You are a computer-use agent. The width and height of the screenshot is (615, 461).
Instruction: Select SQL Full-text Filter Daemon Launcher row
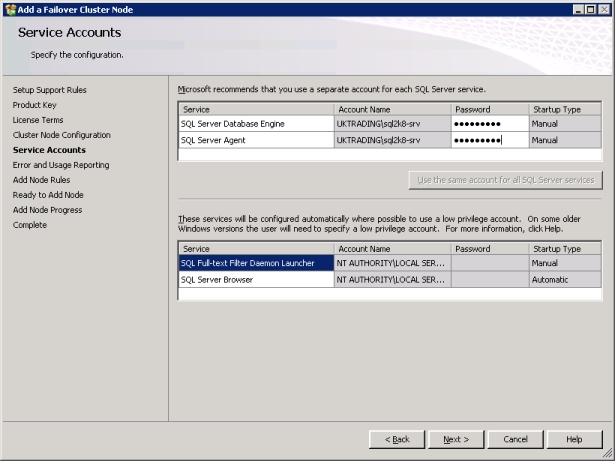point(256,263)
